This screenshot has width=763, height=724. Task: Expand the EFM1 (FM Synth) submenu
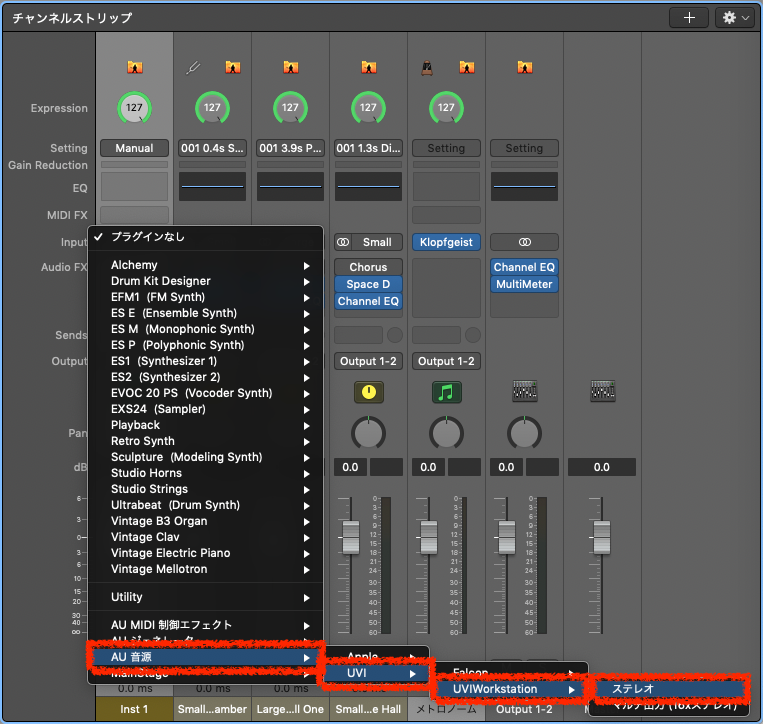(x=205, y=297)
